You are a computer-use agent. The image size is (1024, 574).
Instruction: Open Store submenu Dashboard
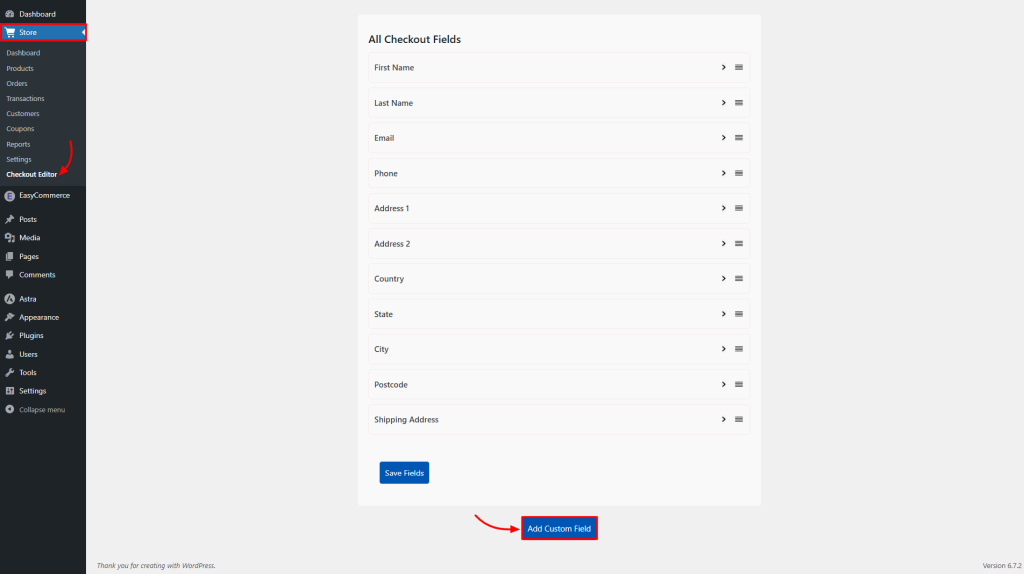pos(24,53)
